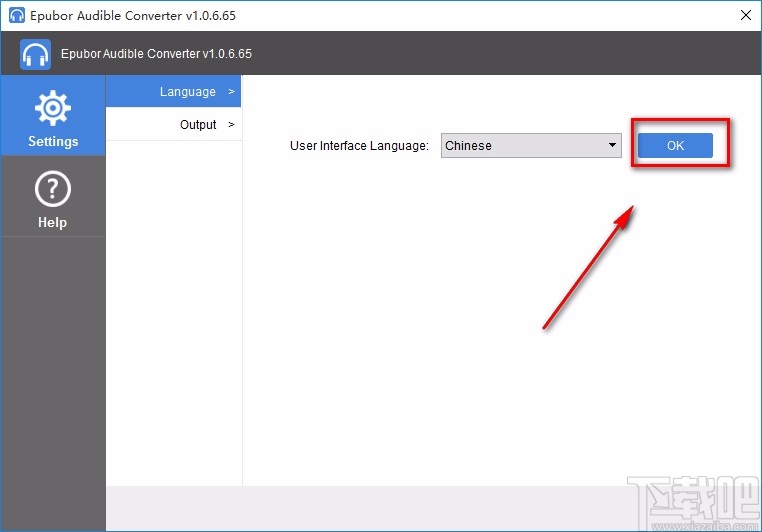Open the Help question mark section
The height and width of the screenshot is (532, 762).
(52, 197)
